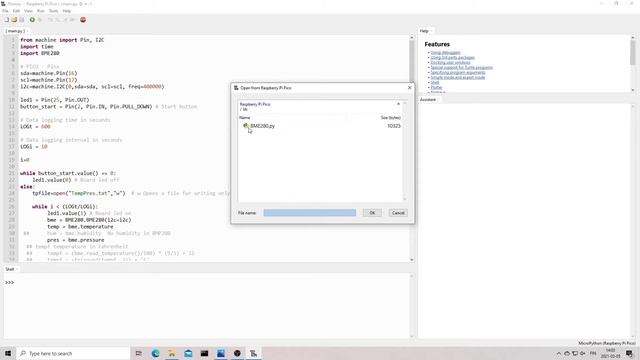This screenshot has width=640, height=360.
Task: Select BME280.py in the file list
Action: (x=262, y=126)
